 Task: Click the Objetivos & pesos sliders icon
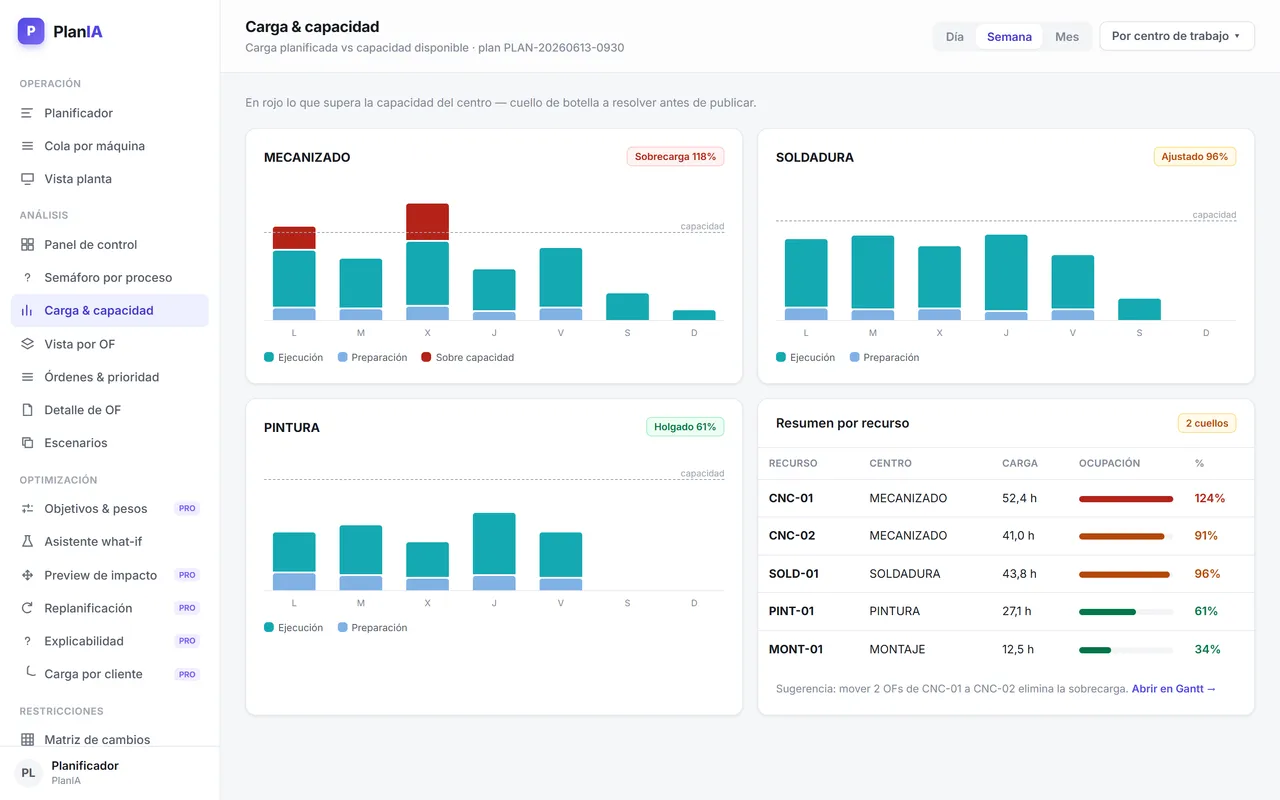[27, 509]
